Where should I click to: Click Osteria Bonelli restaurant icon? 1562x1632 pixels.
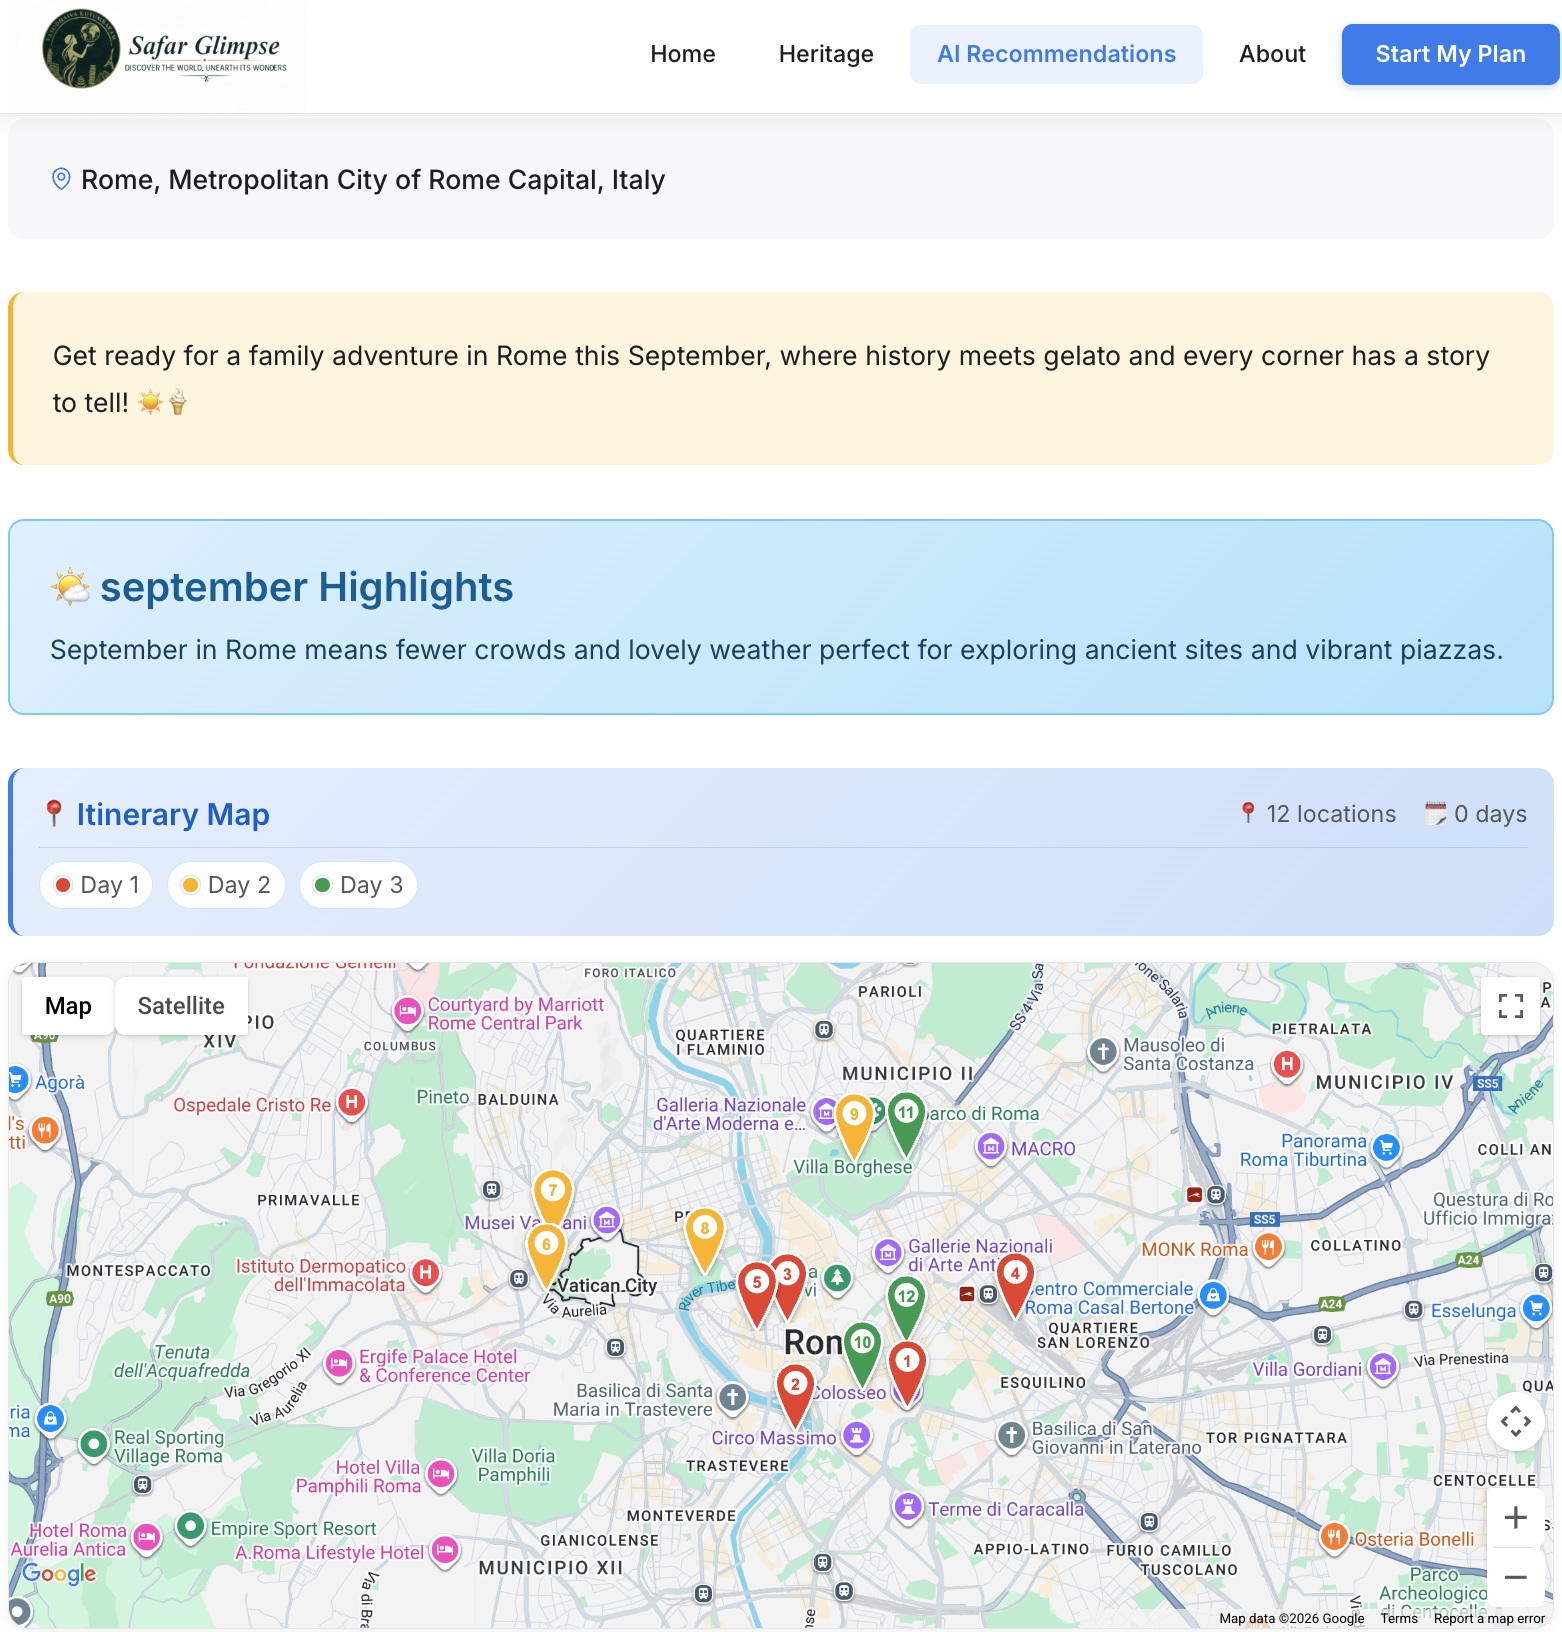1334,1537
